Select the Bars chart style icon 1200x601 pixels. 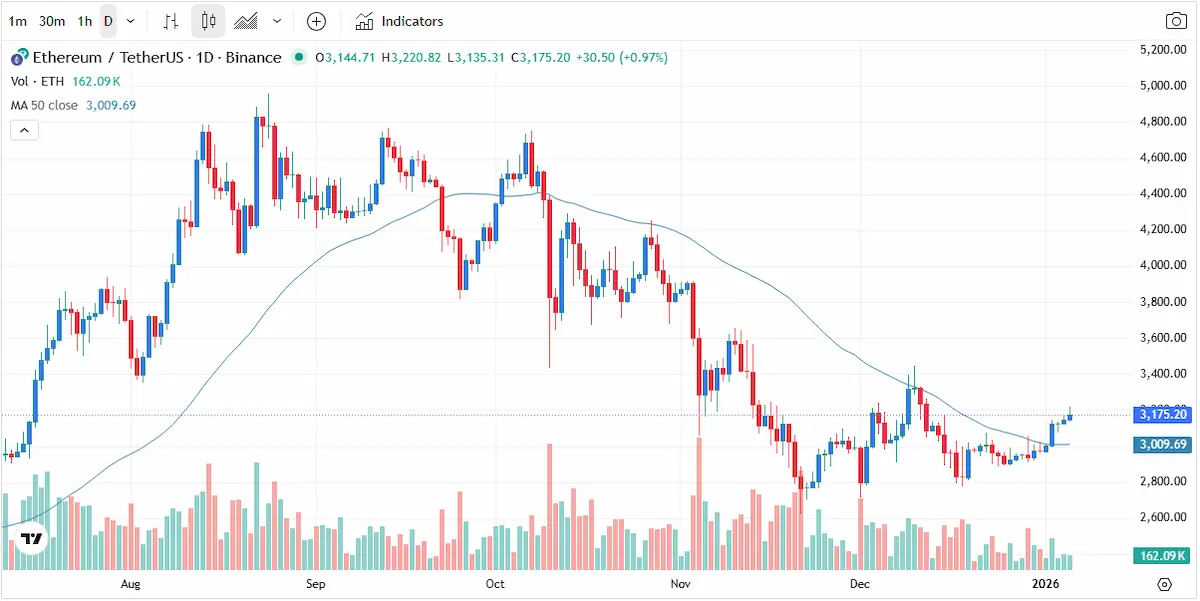click(171, 21)
